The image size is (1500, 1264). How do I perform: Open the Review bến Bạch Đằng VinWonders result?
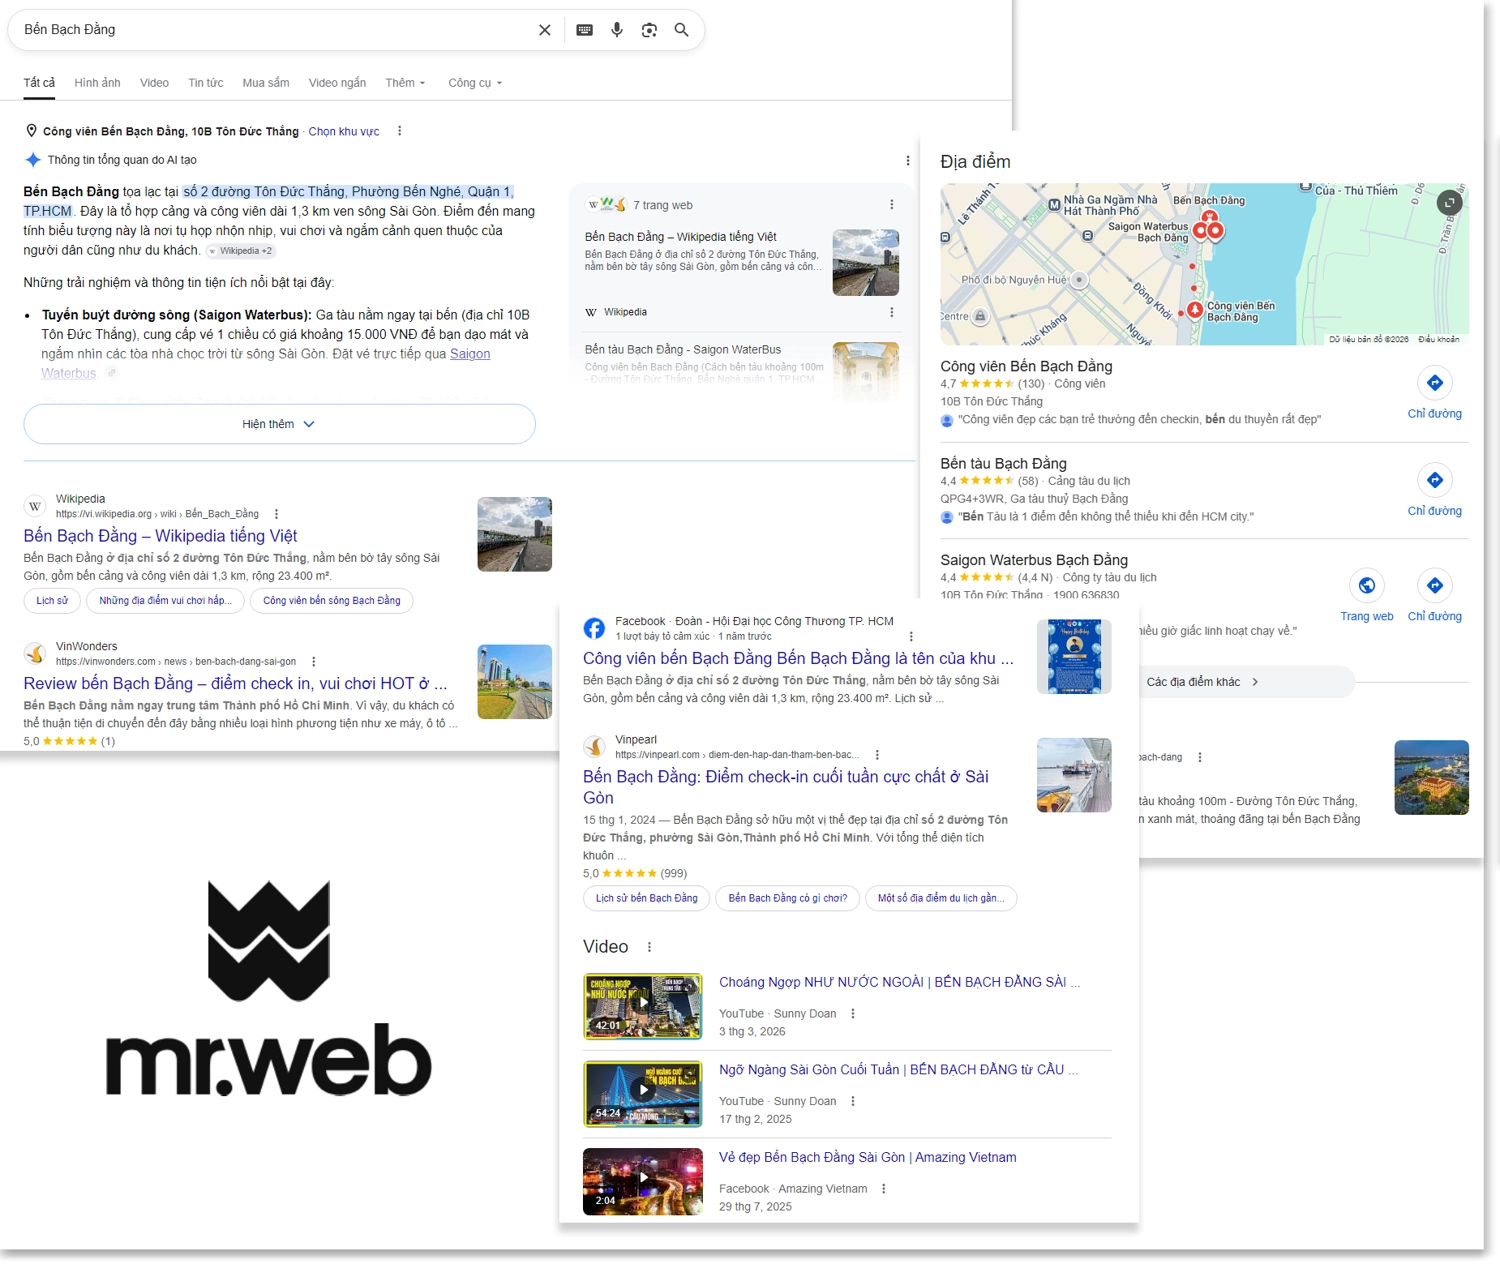click(235, 684)
